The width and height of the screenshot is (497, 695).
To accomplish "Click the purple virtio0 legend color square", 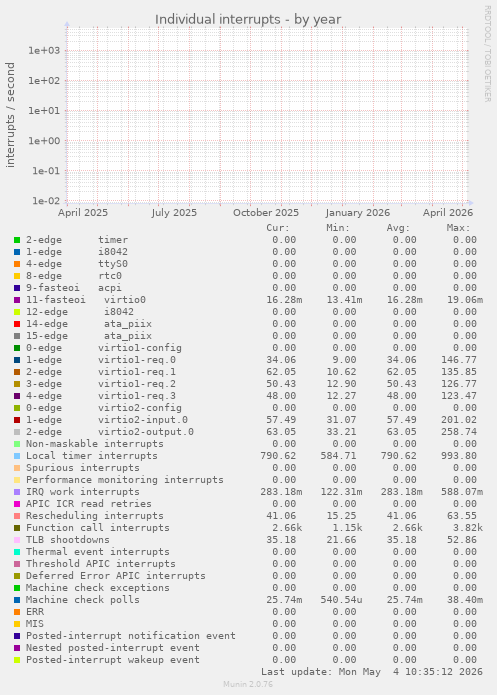I will point(17,300).
